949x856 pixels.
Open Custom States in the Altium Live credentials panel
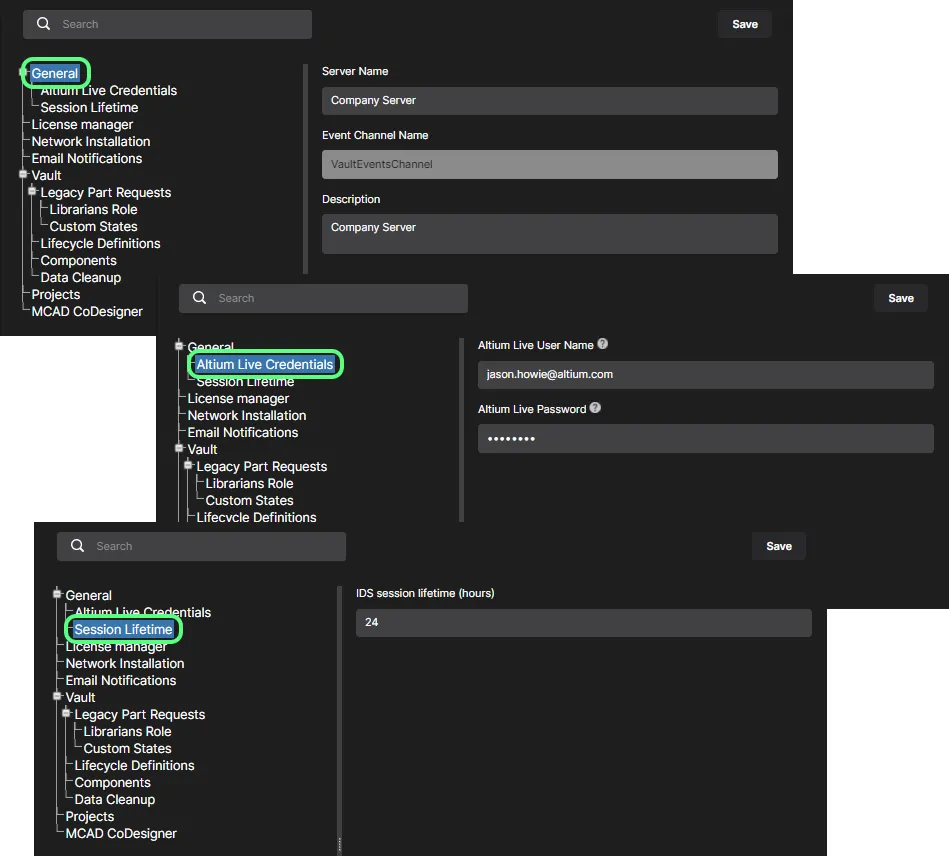tap(249, 501)
